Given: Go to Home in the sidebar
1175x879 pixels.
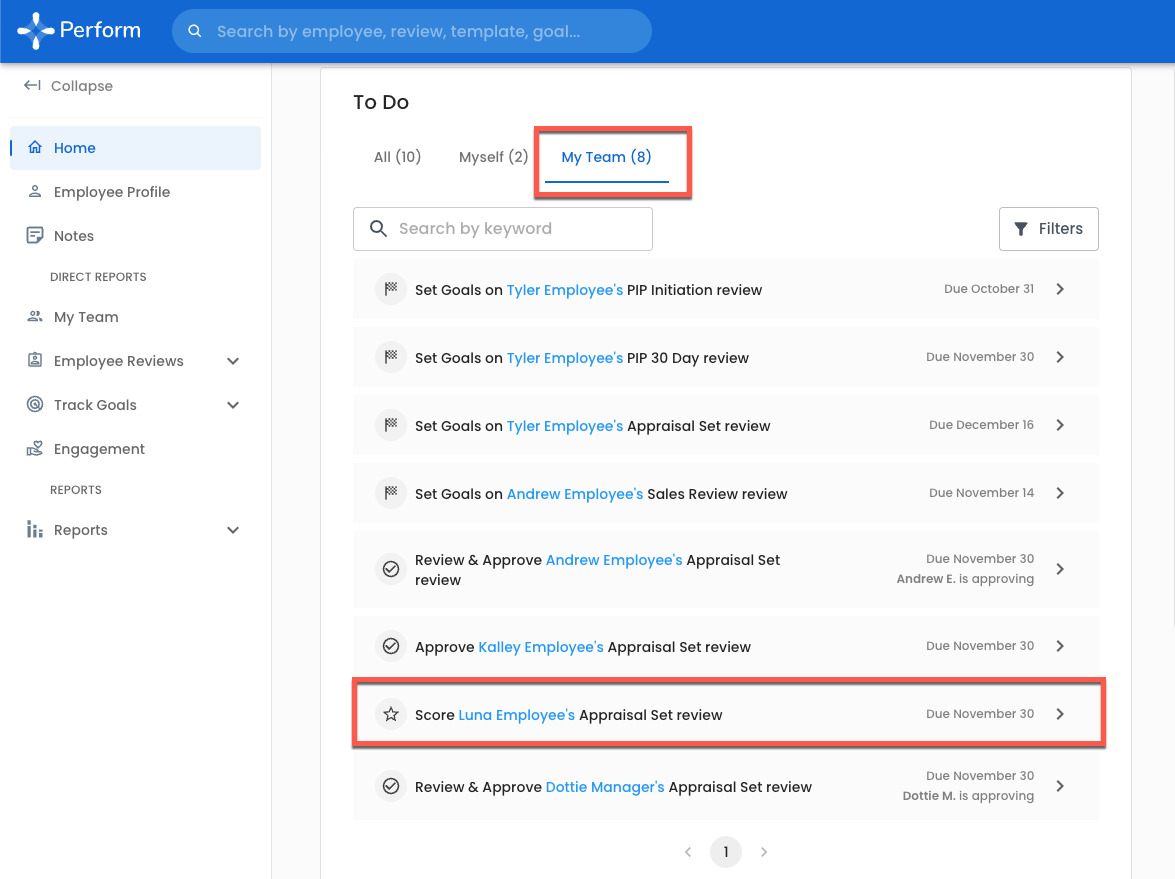Looking at the screenshot, I should (135, 148).
